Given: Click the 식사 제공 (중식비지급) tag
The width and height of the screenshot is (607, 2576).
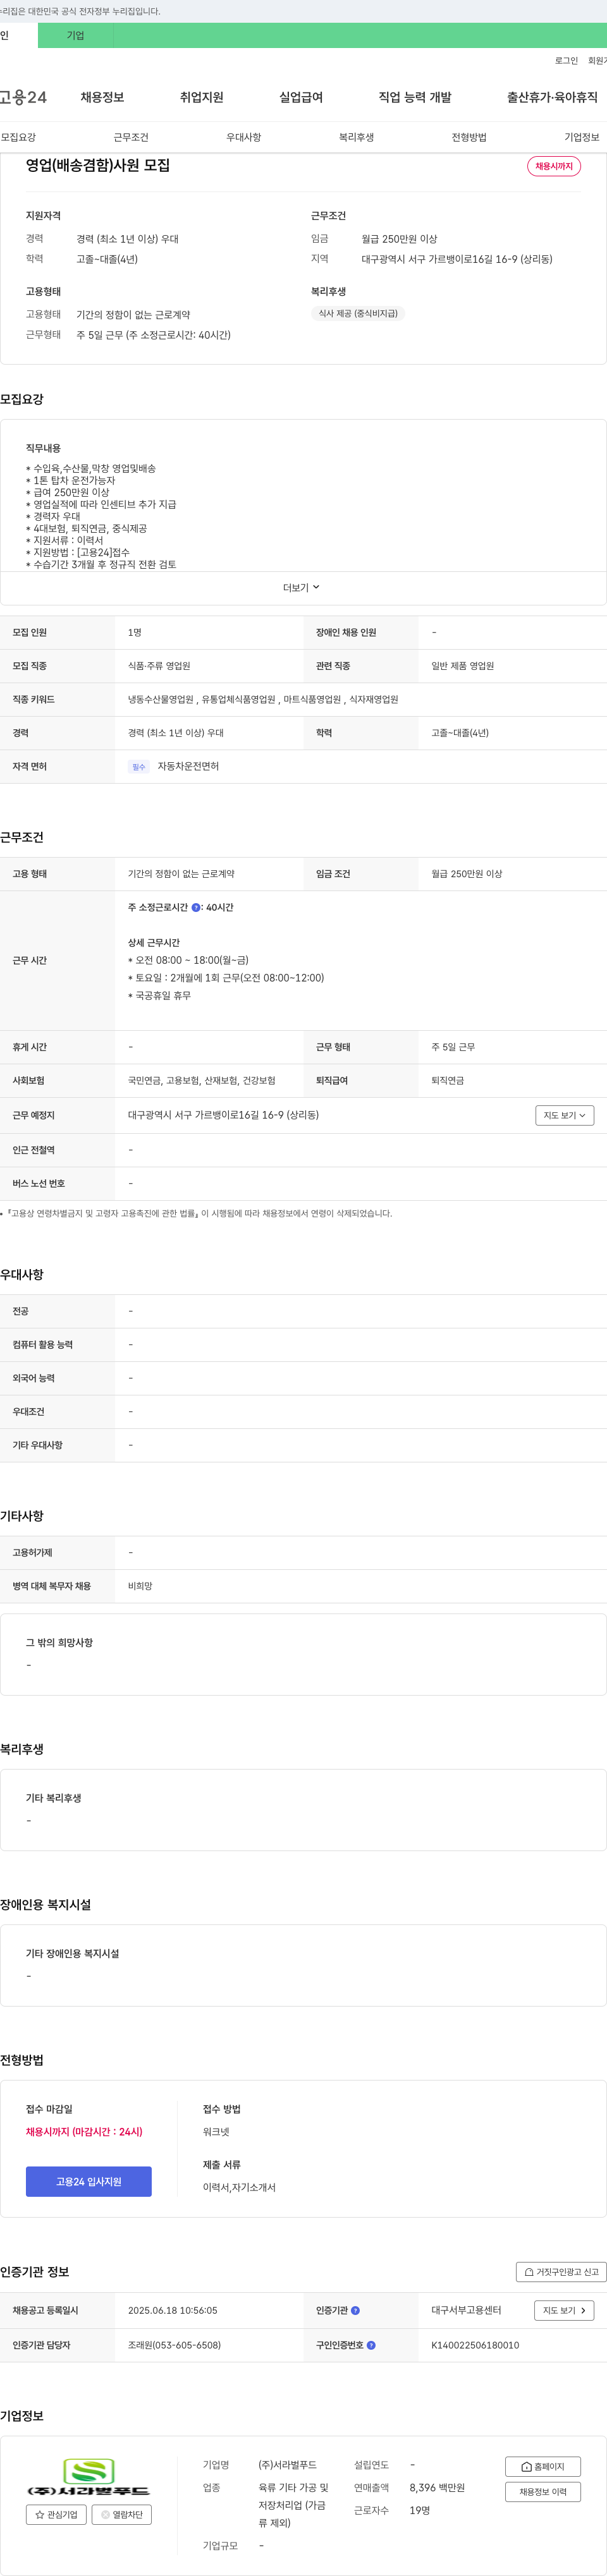Looking at the screenshot, I should (358, 313).
